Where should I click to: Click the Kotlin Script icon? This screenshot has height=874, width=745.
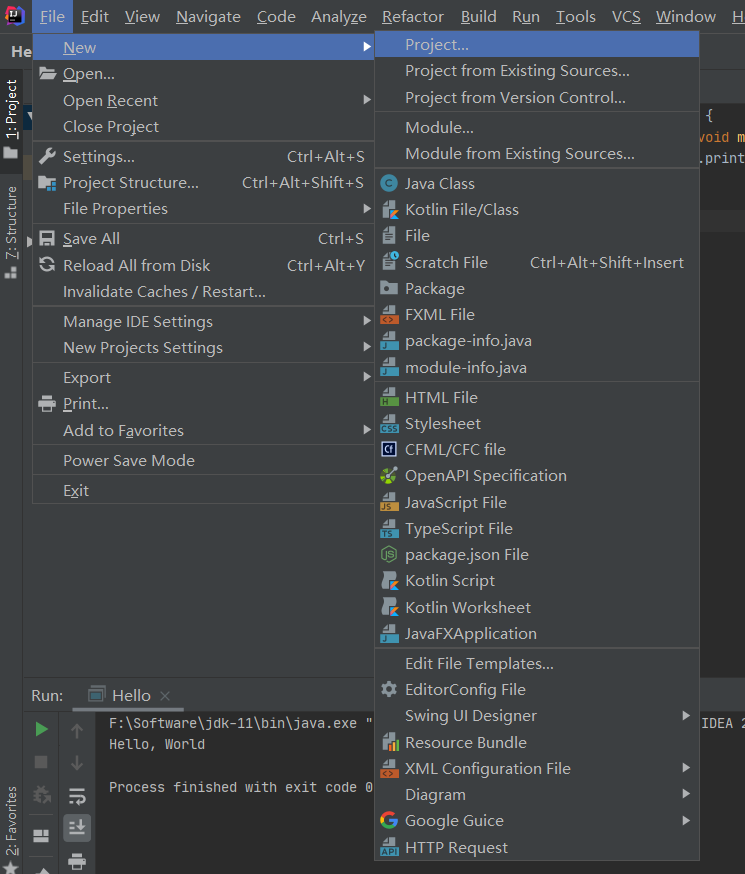point(389,581)
